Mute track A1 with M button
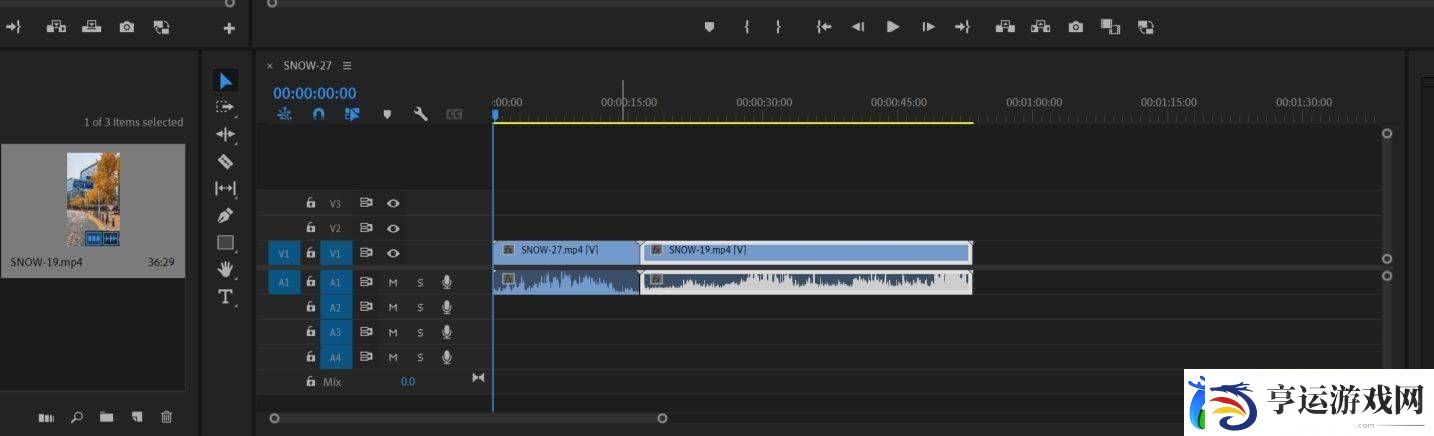 (393, 282)
